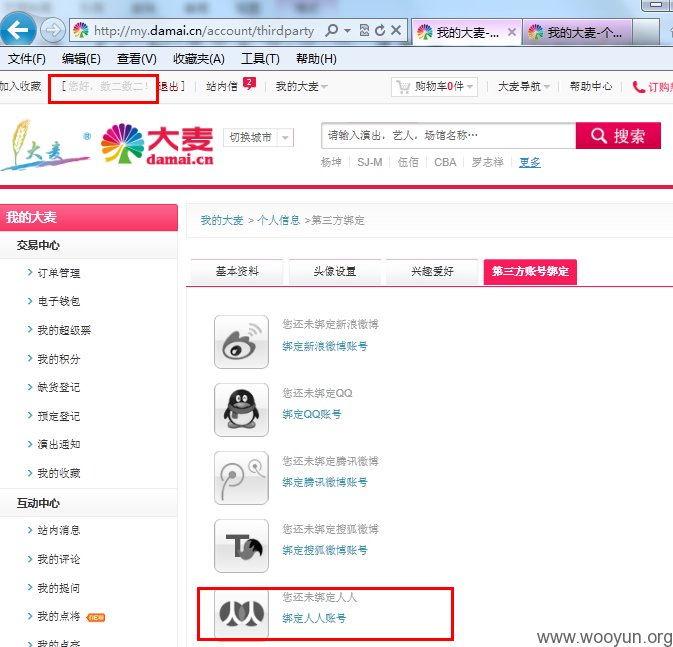Click the browser forward arrow button
Screen dimensions: 673x647
53,30
